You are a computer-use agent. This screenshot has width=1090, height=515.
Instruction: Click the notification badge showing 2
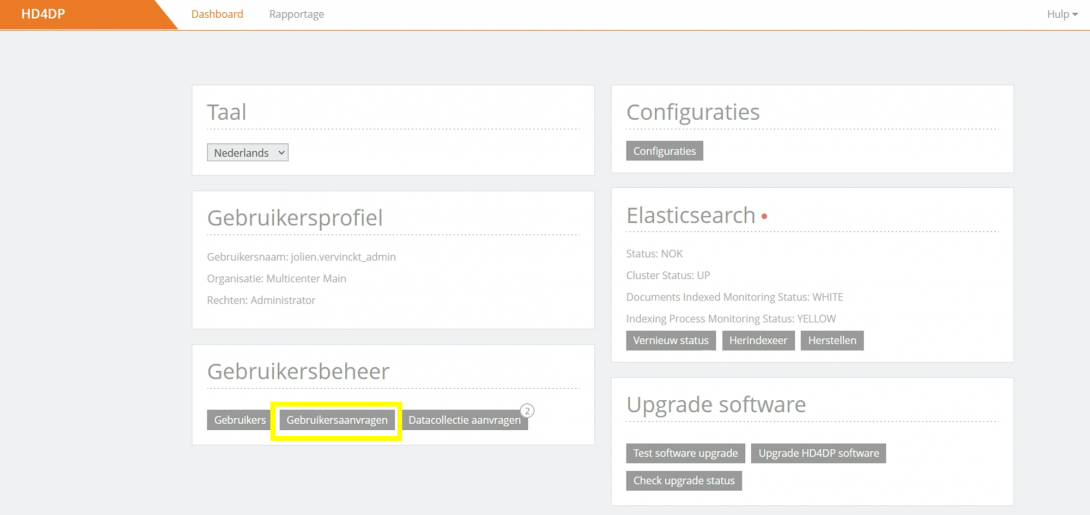tap(528, 410)
